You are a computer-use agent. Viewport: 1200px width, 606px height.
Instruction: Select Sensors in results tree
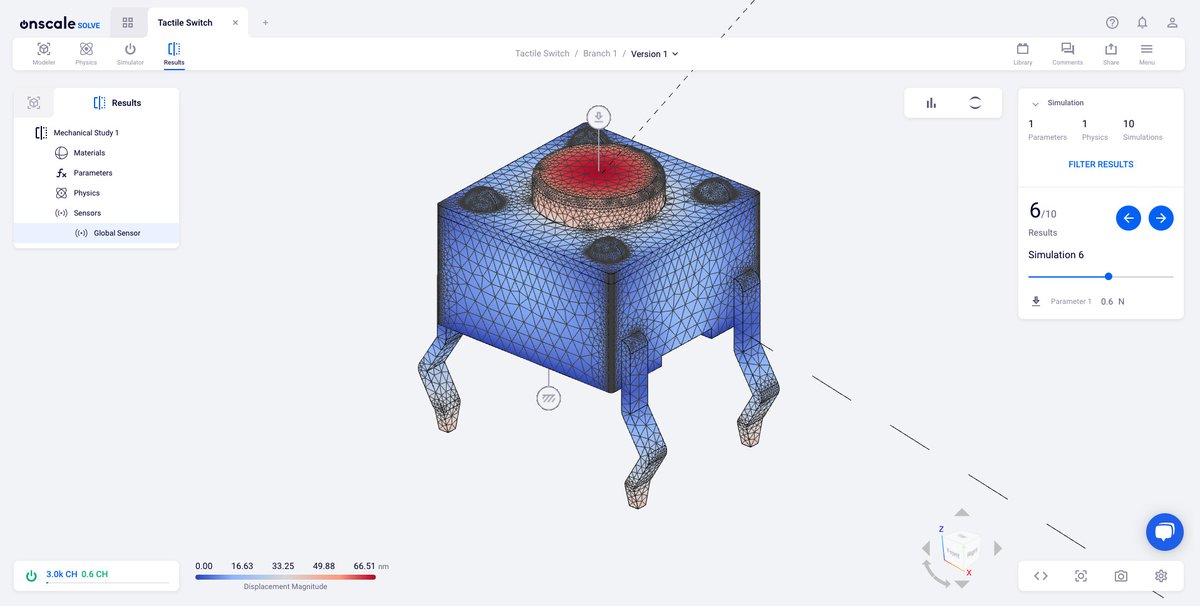point(87,213)
